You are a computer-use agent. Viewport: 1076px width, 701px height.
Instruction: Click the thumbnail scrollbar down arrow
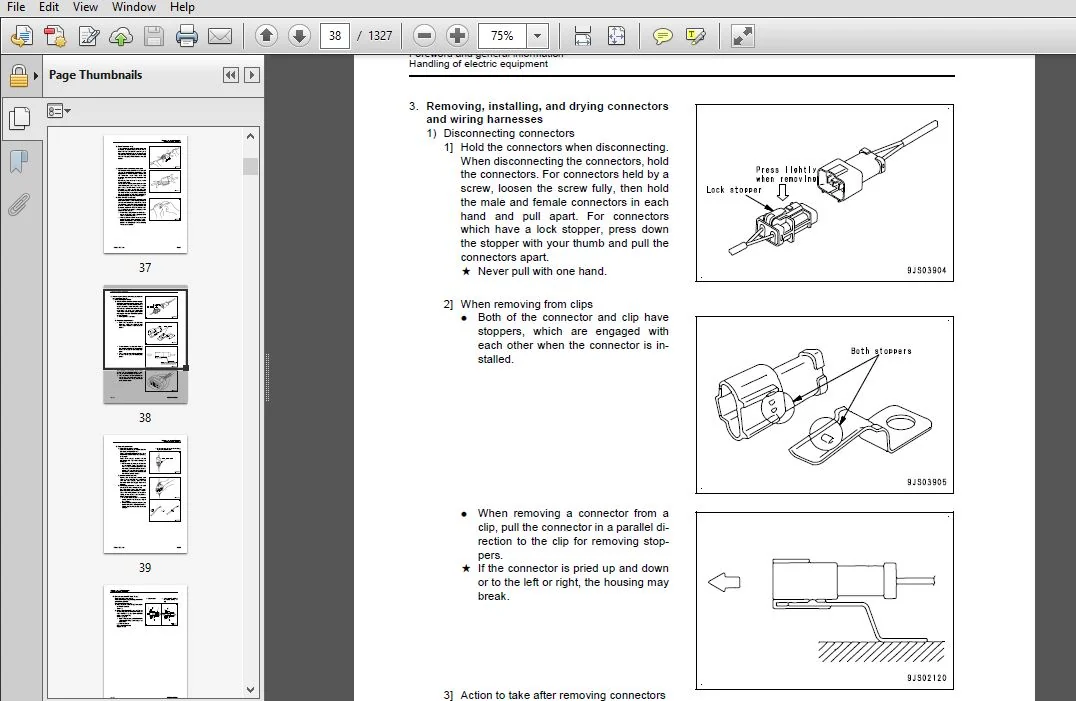[250, 689]
